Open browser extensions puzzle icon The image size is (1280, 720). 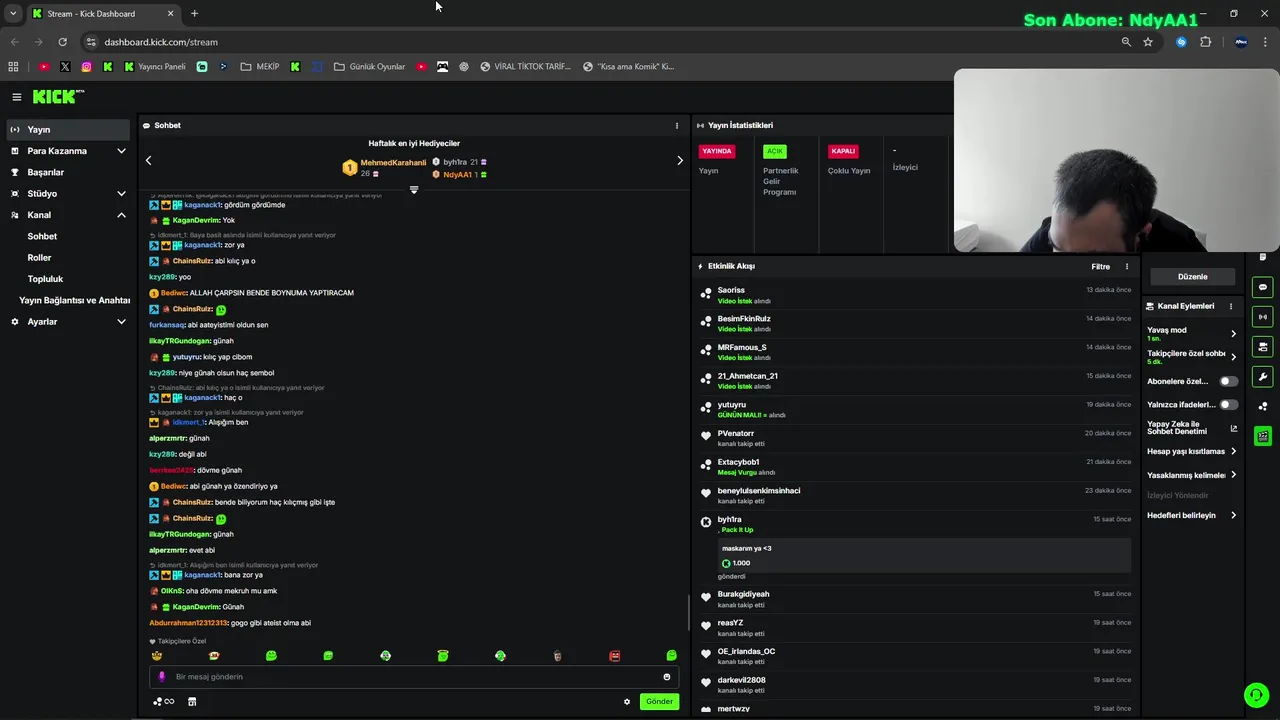pos(1205,42)
